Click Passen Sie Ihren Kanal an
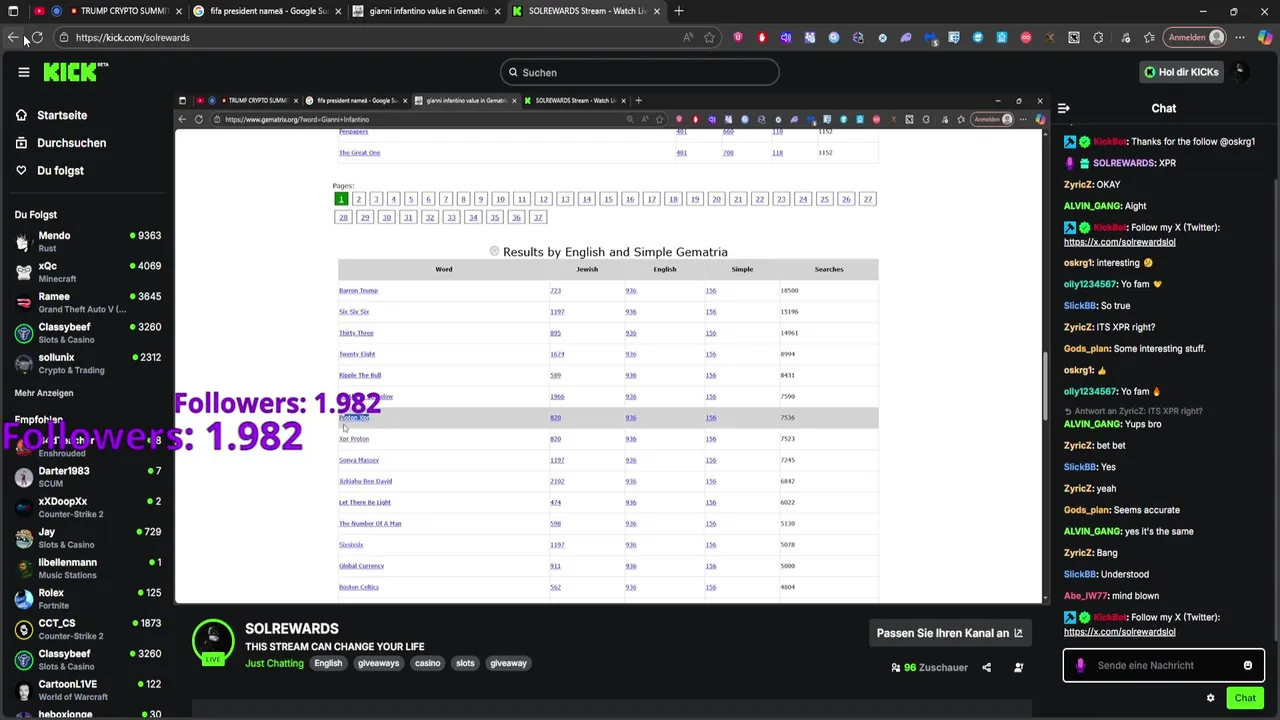Screen dimensions: 1280x720 tap(949, 633)
